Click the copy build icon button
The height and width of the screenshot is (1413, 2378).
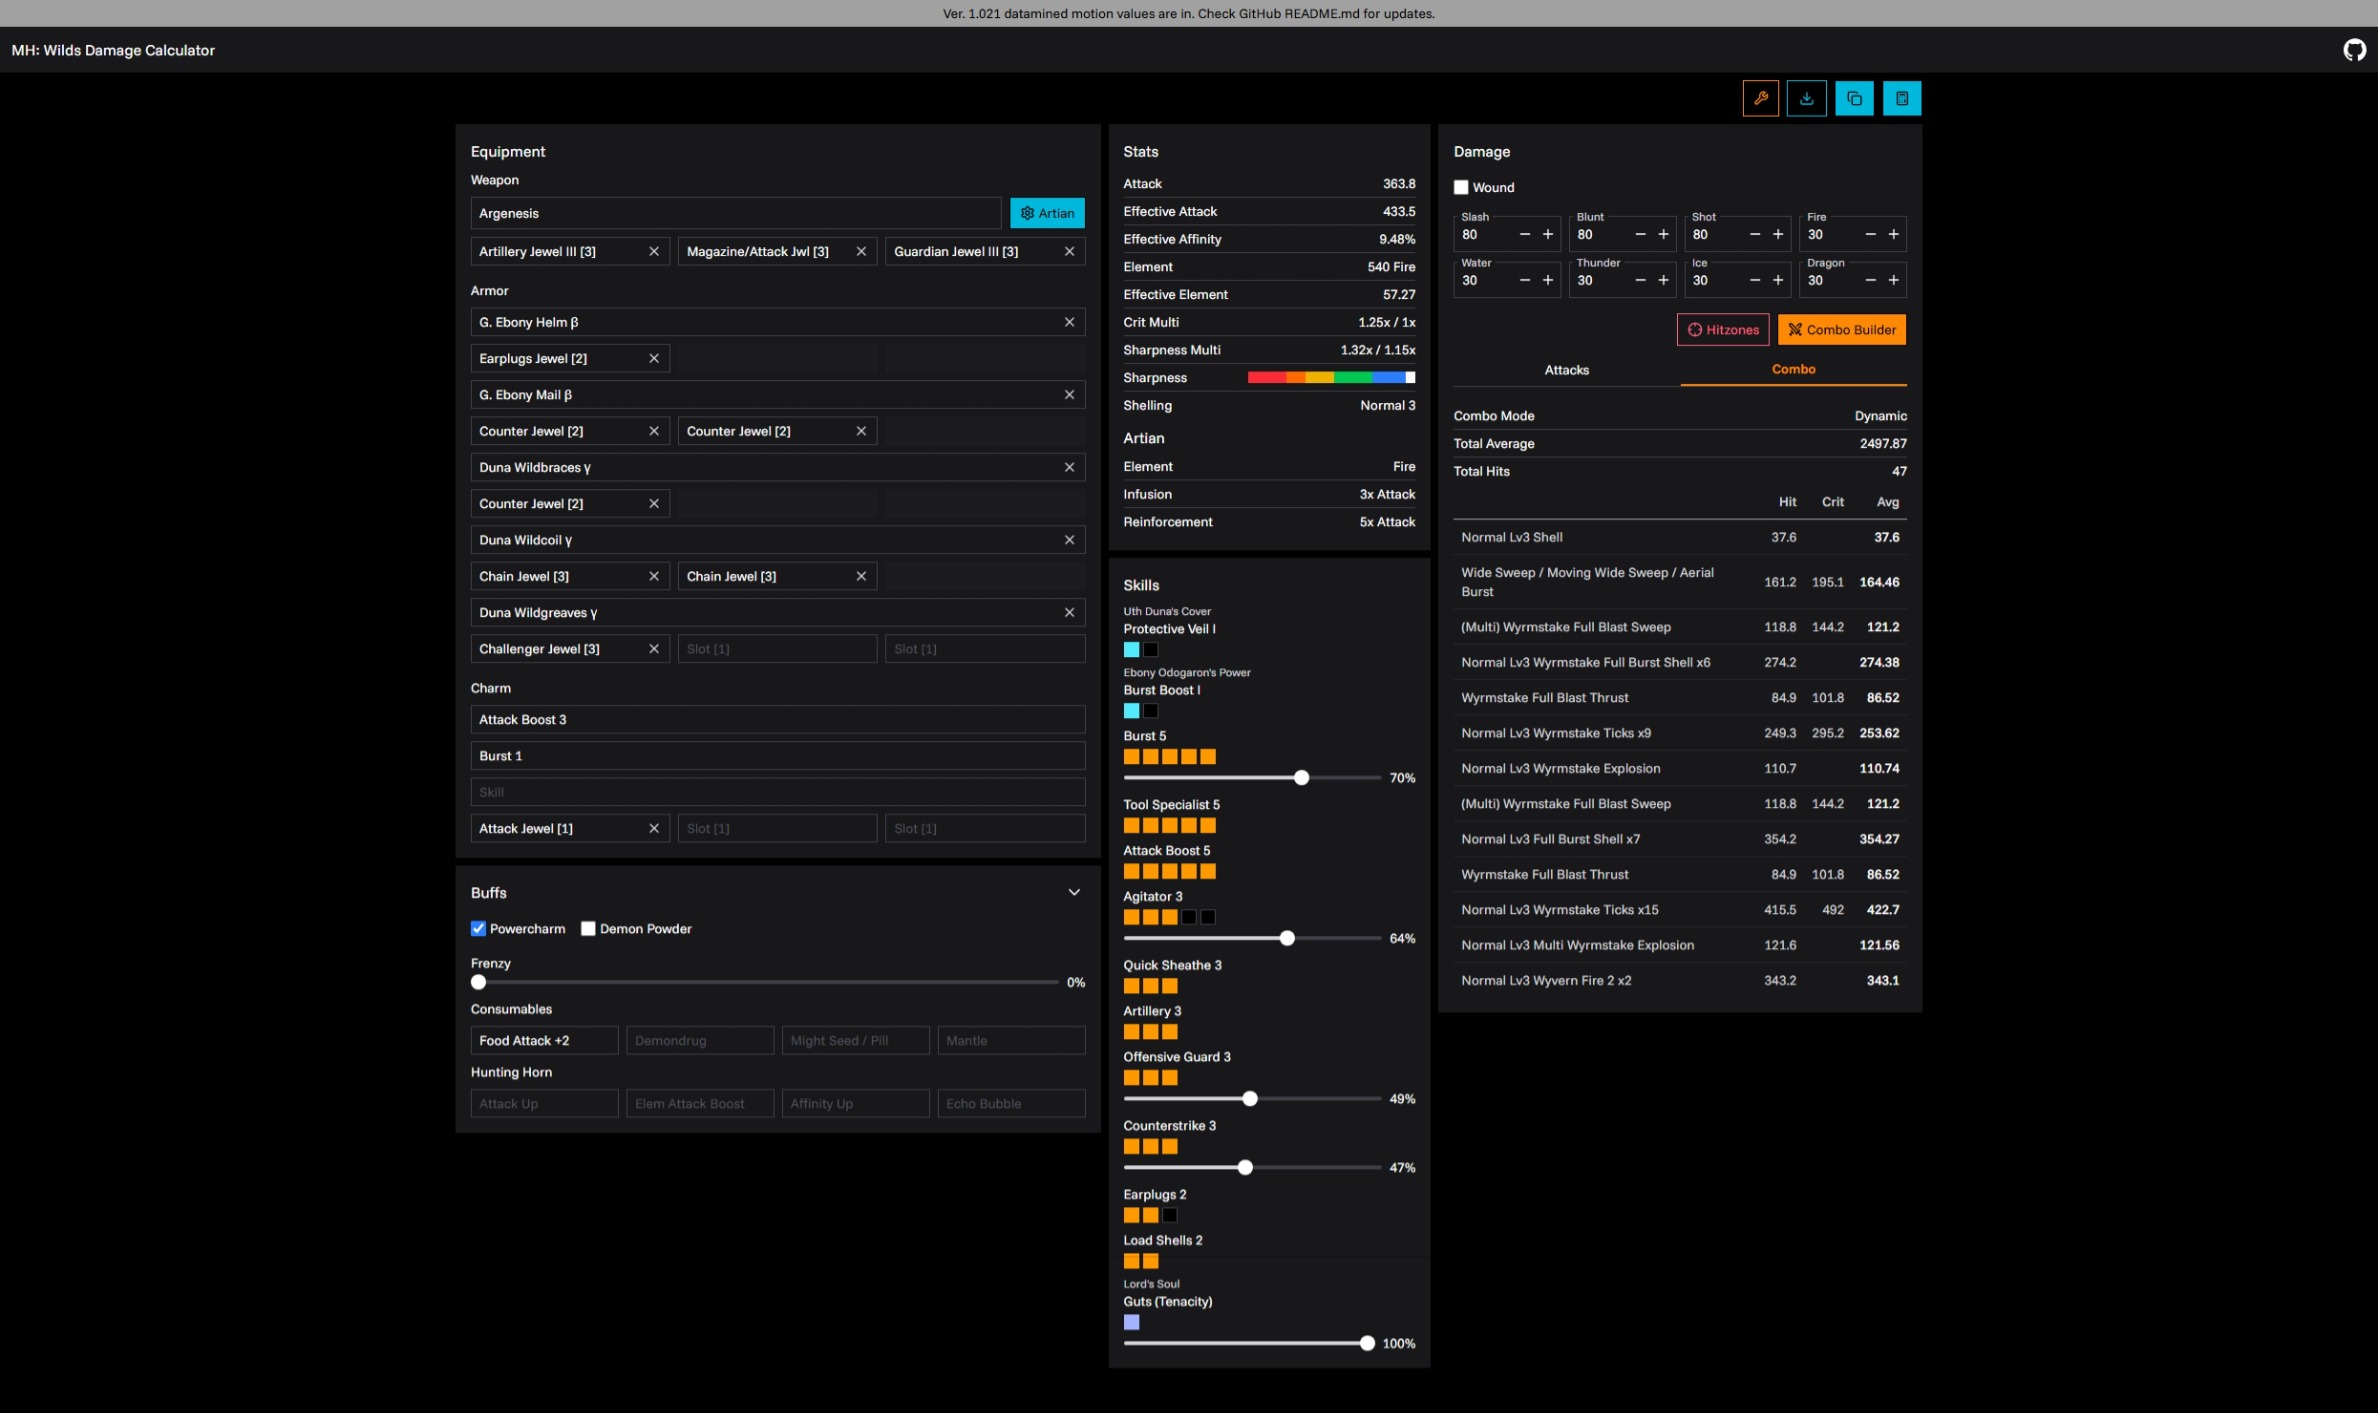click(1854, 98)
